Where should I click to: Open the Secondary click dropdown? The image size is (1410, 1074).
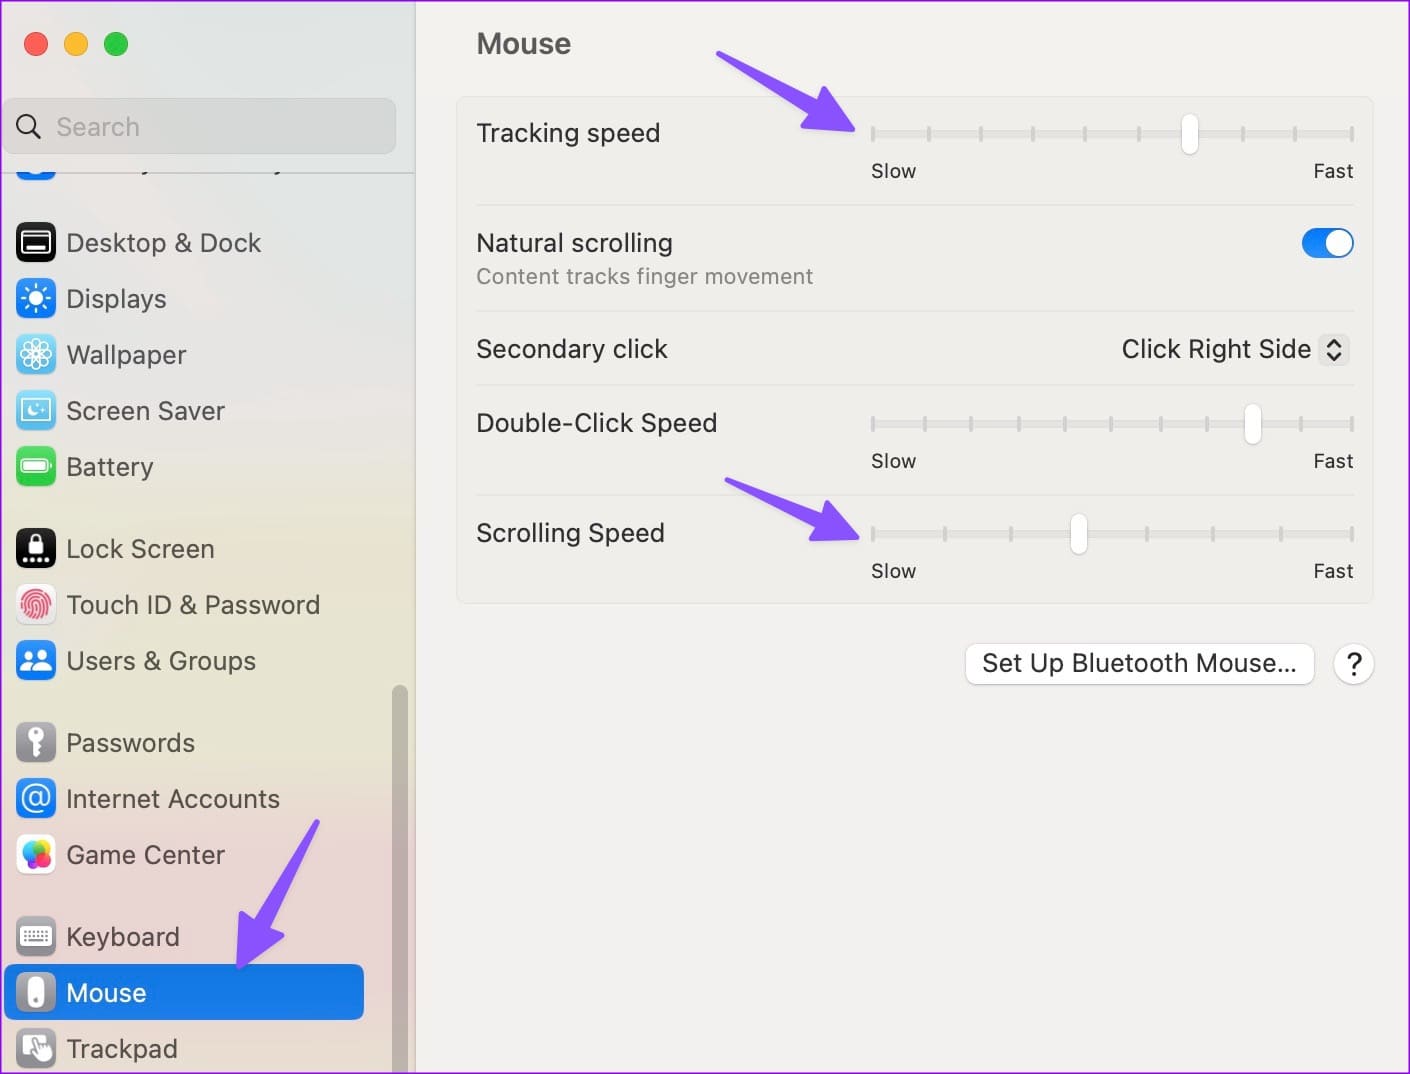pyautogui.click(x=1235, y=349)
